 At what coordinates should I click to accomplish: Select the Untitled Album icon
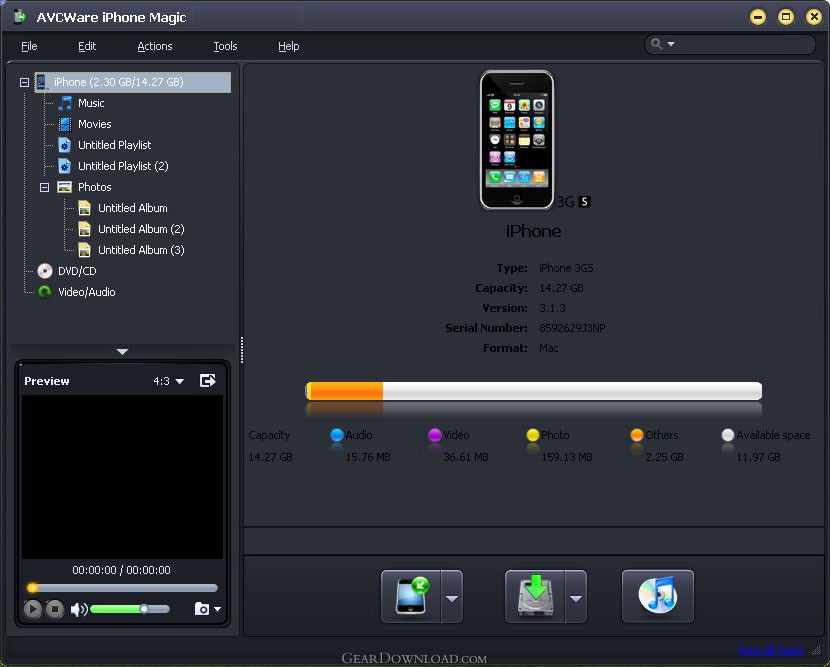(84, 208)
